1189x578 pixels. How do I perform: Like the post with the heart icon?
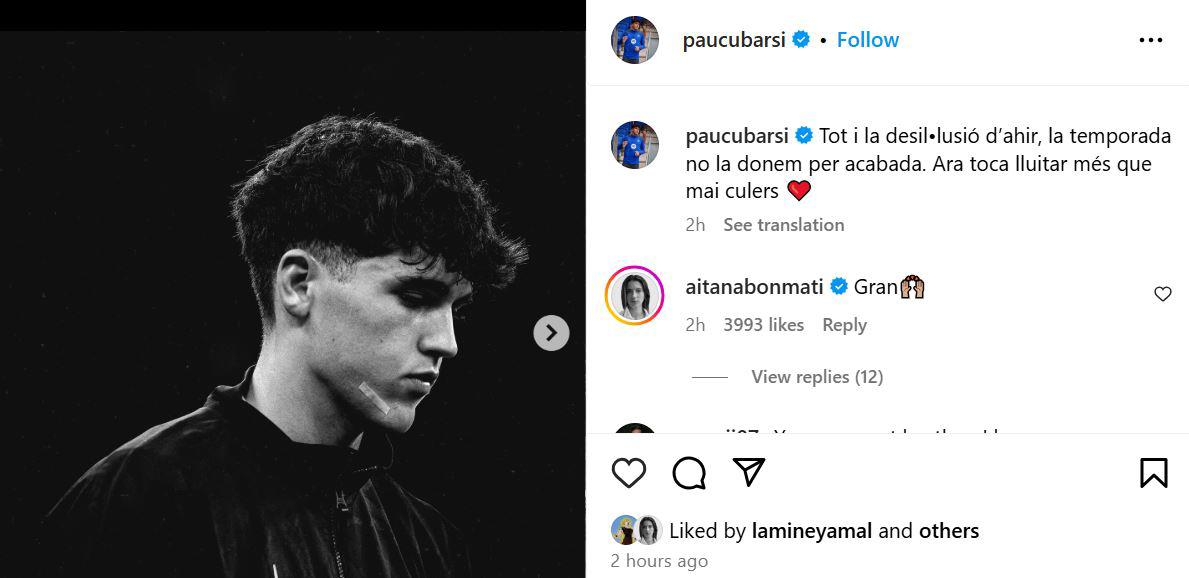pyautogui.click(x=628, y=473)
